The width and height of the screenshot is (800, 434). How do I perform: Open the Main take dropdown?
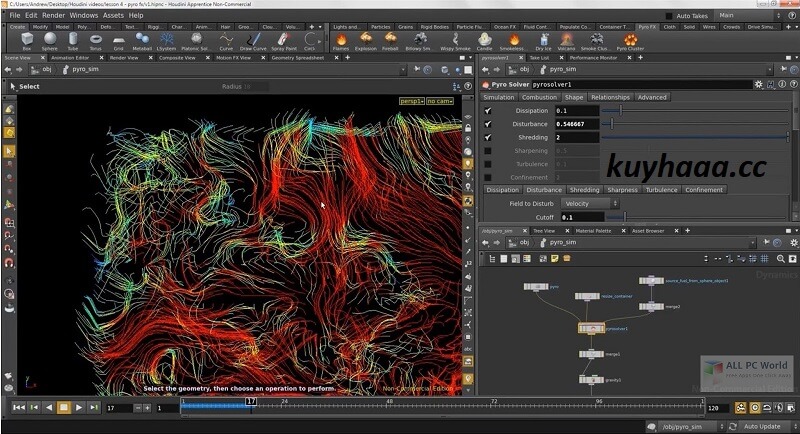[749, 15]
